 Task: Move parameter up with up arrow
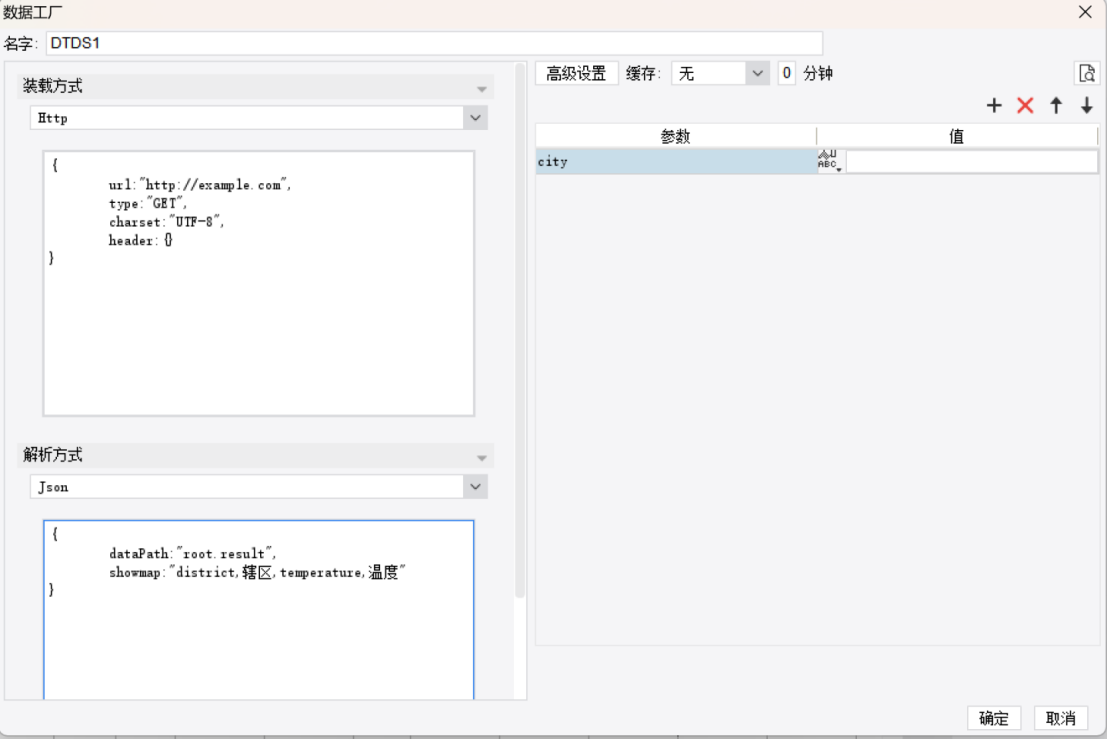(x=1056, y=106)
